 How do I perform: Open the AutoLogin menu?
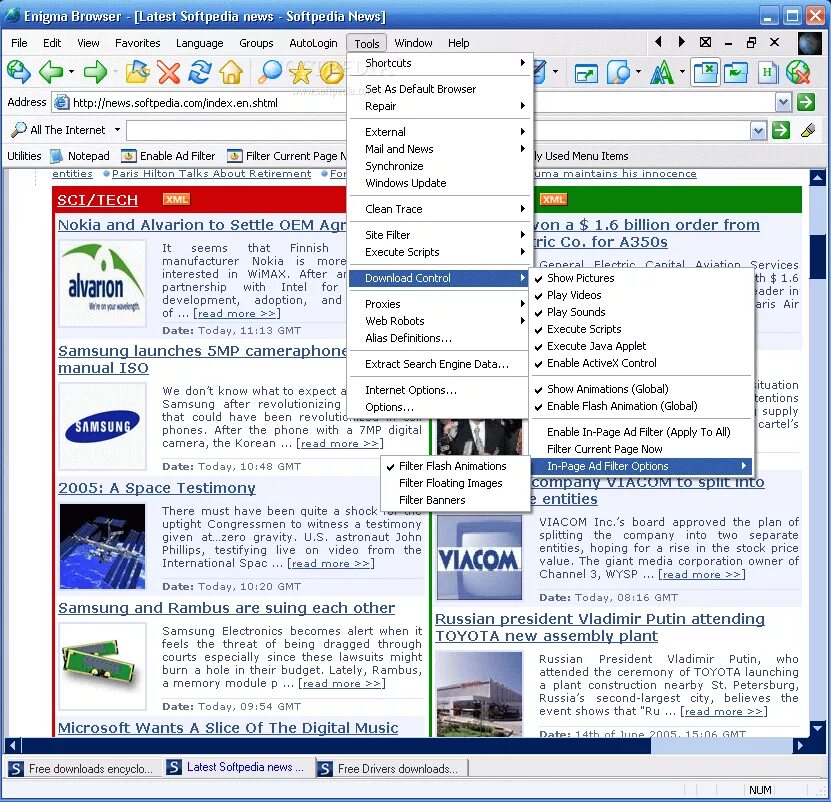(x=313, y=43)
